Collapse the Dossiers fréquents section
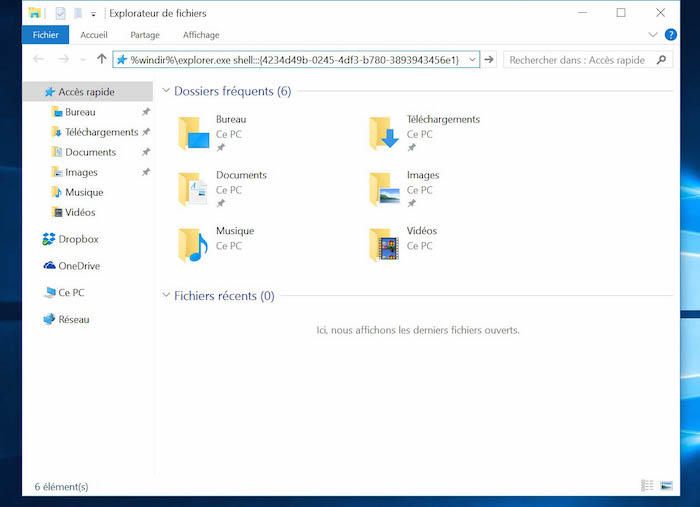Image resolution: width=700 pixels, height=507 pixels. pyautogui.click(x=166, y=91)
